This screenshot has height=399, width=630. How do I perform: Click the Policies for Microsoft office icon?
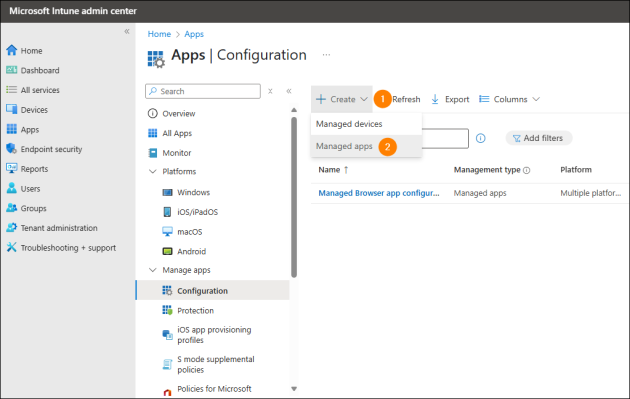click(167, 392)
